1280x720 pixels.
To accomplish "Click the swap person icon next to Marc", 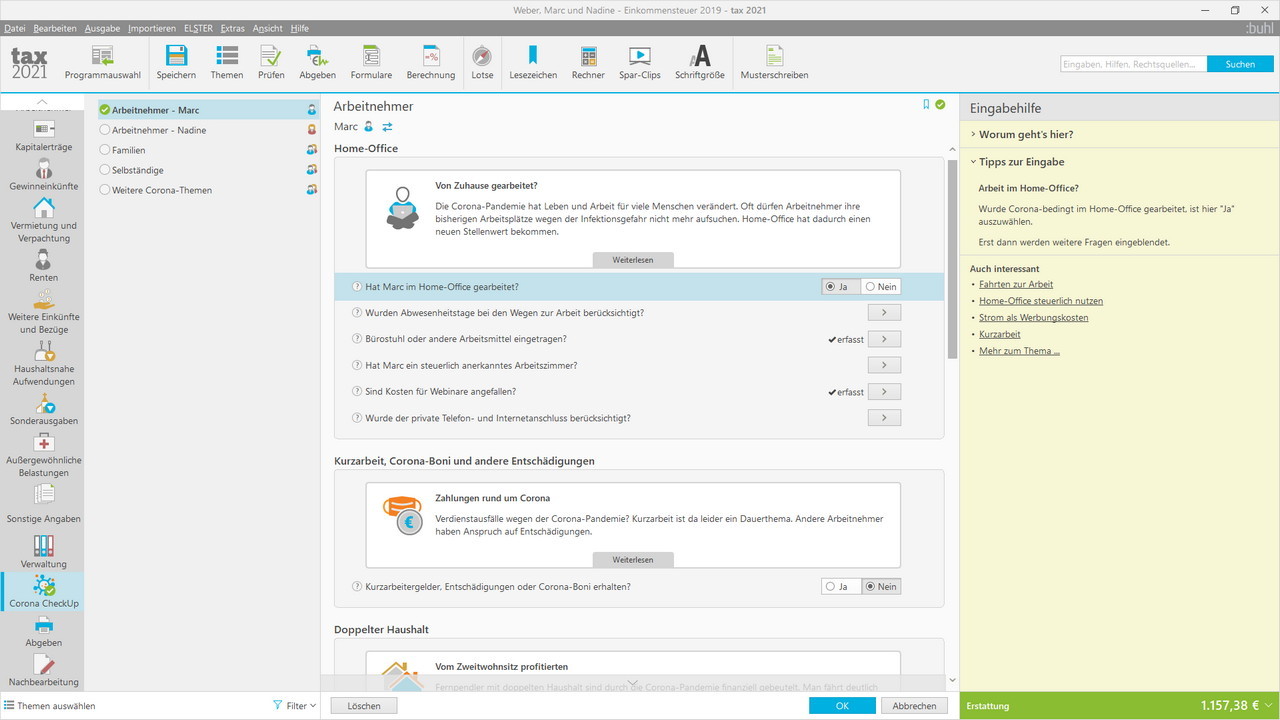I will tap(387, 127).
